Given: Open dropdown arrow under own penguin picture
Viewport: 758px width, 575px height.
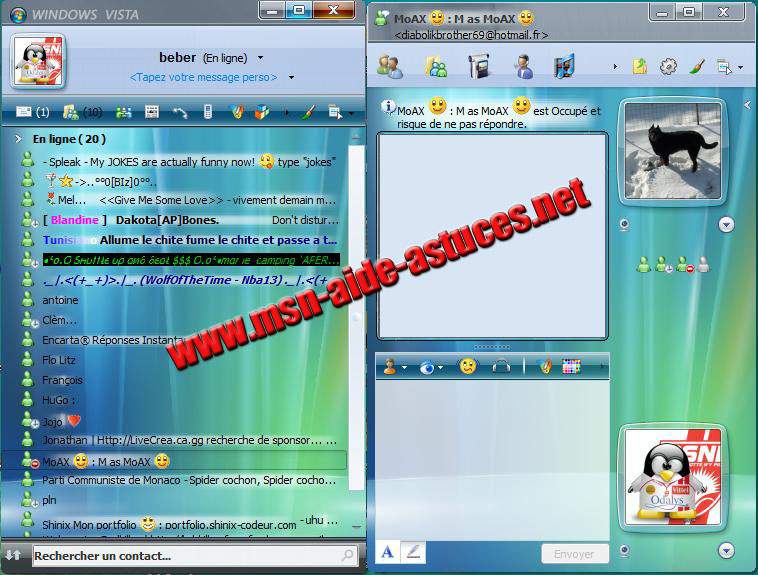Looking at the screenshot, I should click(x=726, y=550).
